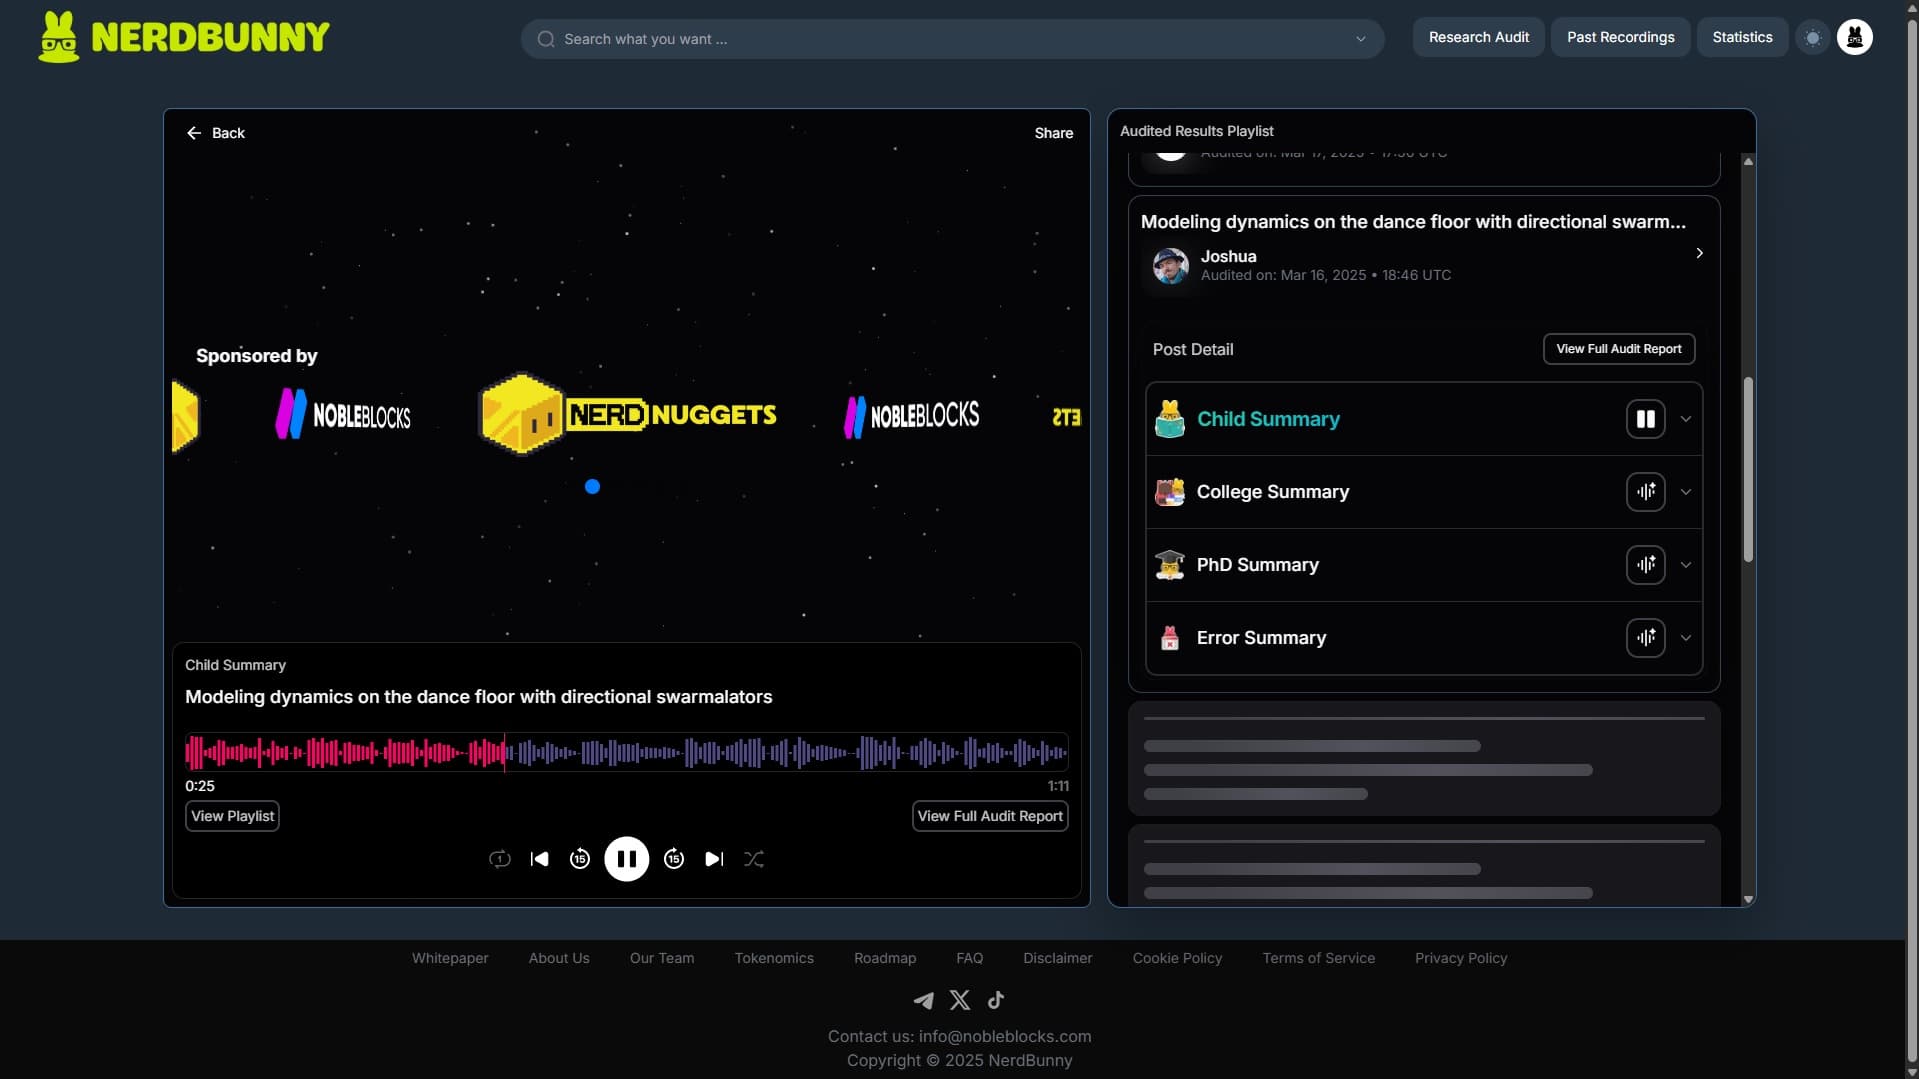This screenshot has width=1919, height=1079.
Task: Open Terms of Service footer link
Action: [1318, 958]
